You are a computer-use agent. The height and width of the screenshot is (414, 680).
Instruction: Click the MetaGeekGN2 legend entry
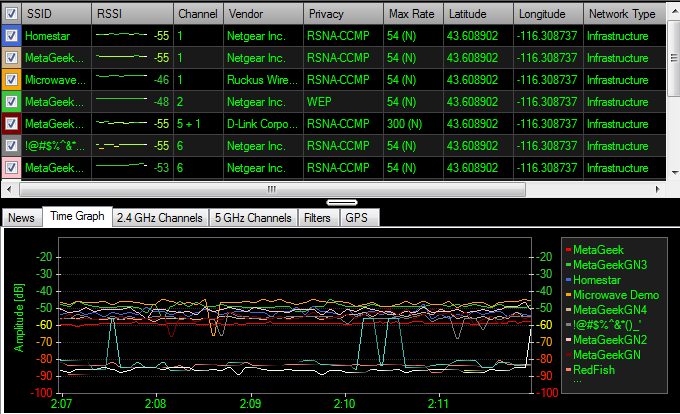[606, 340]
